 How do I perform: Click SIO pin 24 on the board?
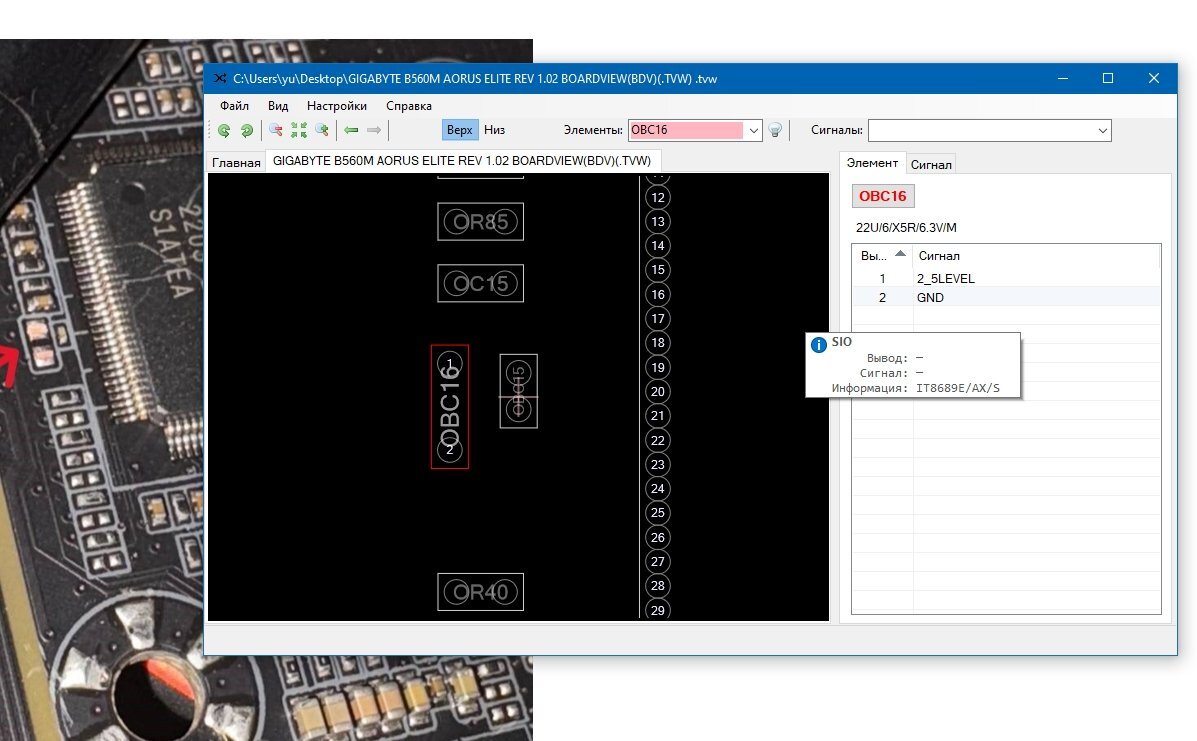click(x=658, y=488)
